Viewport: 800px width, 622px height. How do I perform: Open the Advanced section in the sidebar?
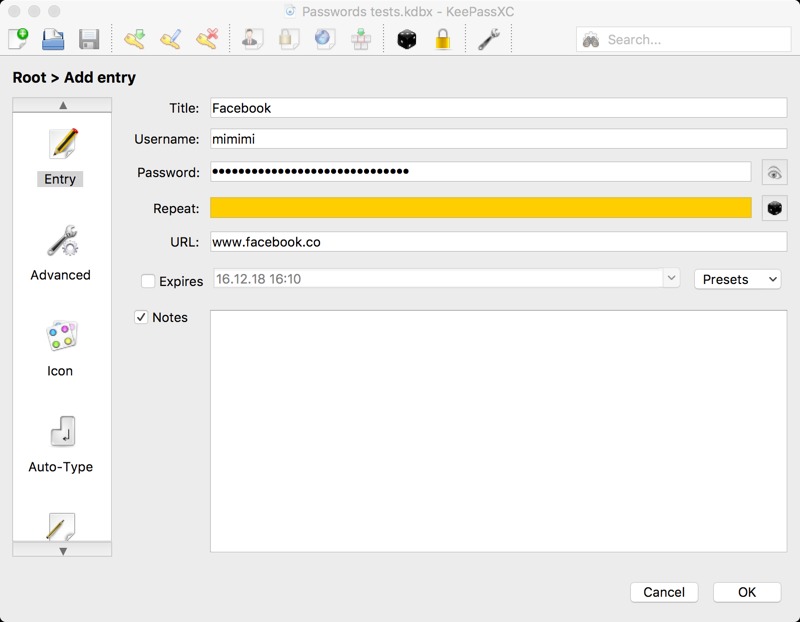[x=60, y=253]
